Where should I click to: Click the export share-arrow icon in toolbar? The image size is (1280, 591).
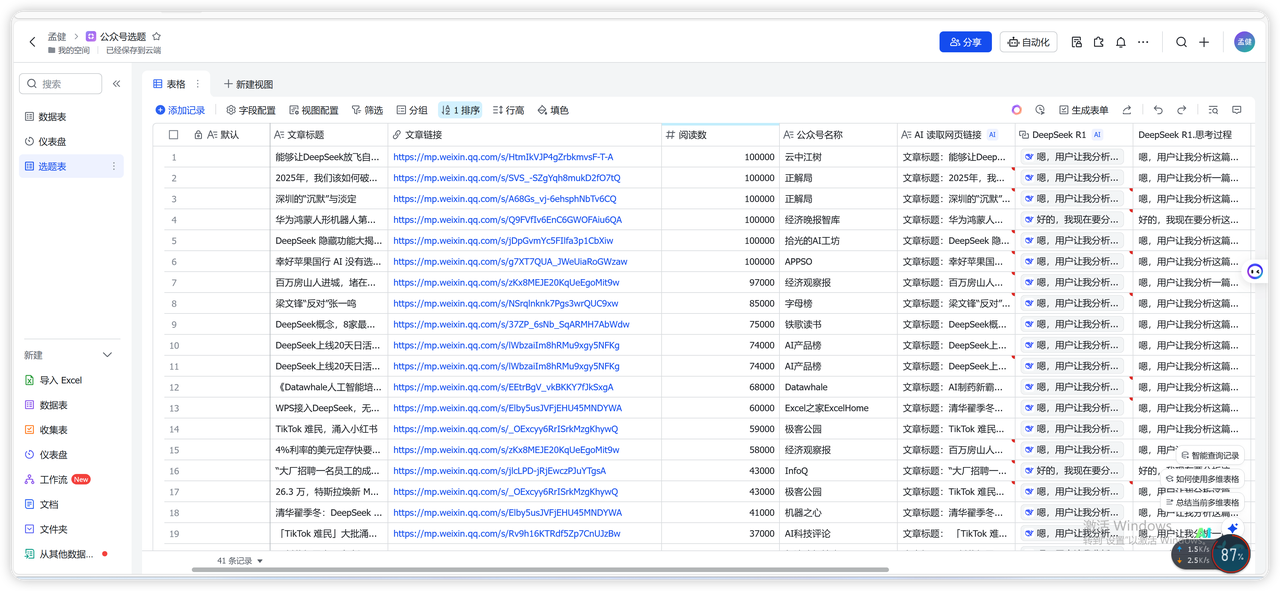pos(1127,110)
